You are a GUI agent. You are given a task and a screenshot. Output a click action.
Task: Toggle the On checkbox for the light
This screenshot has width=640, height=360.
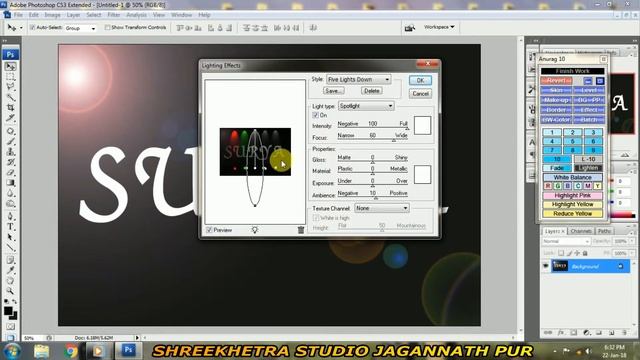tap(315, 116)
